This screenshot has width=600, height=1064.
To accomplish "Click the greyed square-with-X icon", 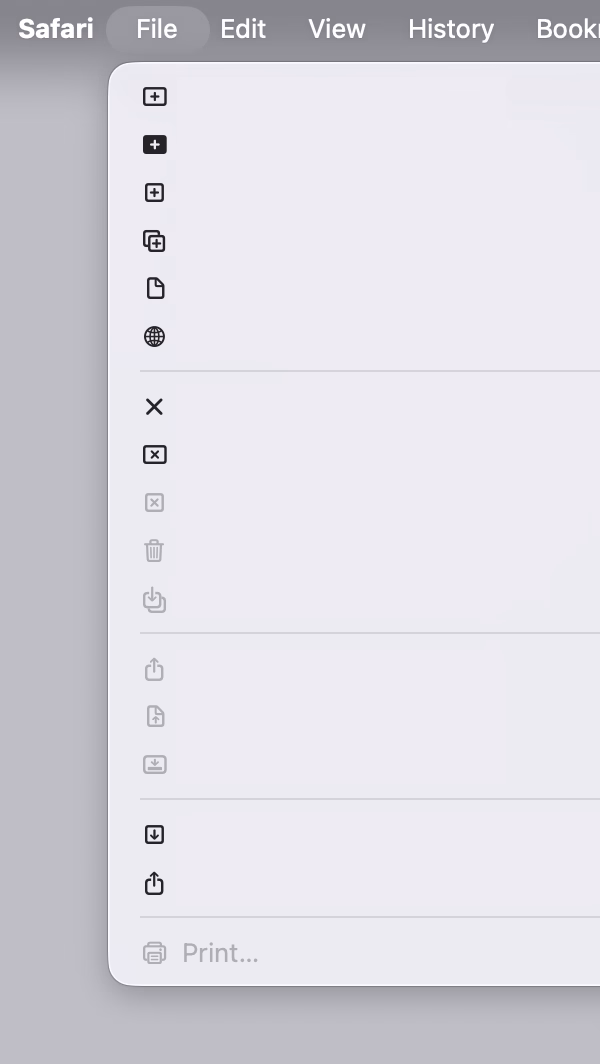I will (155, 503).
